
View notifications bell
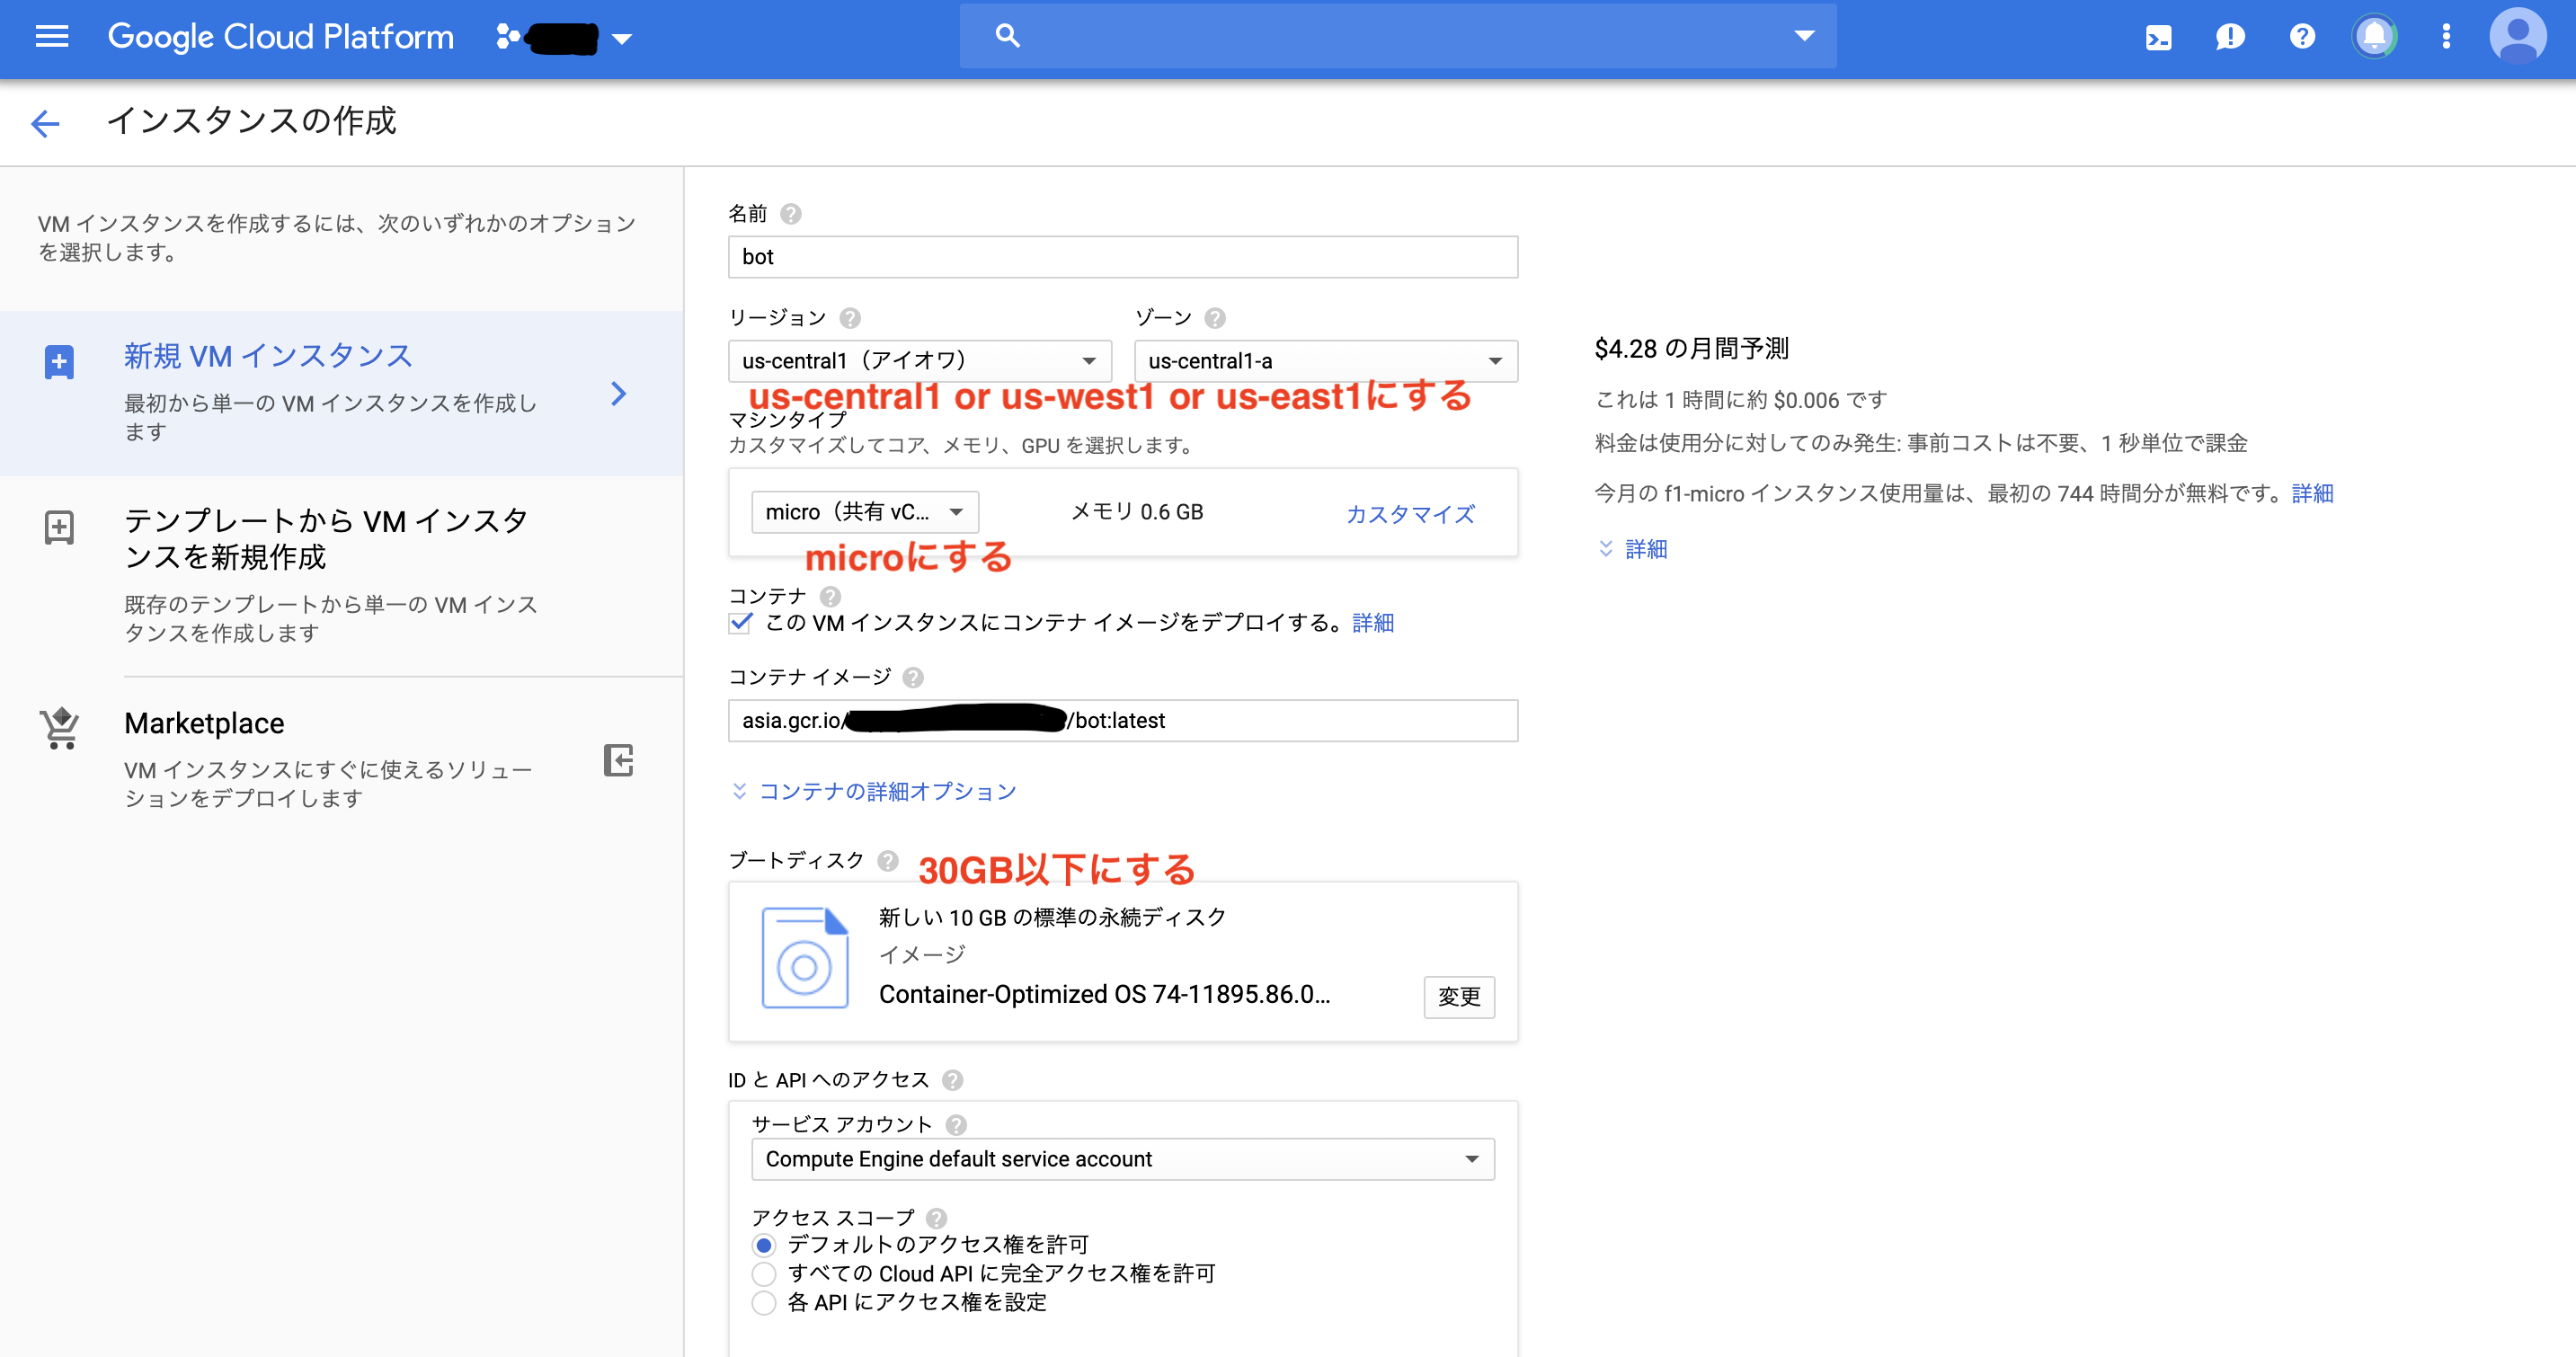click(2375, 37)
